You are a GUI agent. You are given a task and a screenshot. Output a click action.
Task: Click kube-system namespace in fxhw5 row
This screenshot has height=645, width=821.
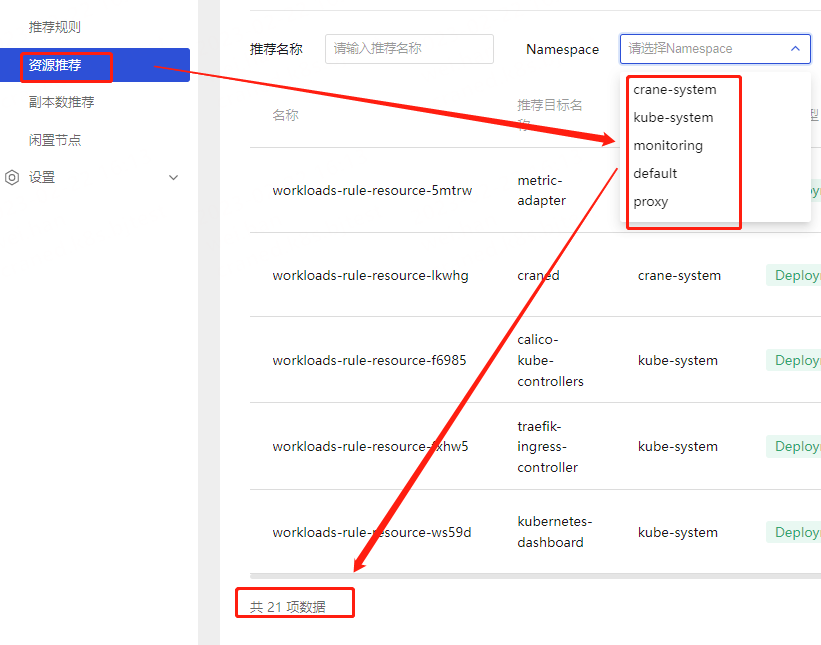coord(678,447)
